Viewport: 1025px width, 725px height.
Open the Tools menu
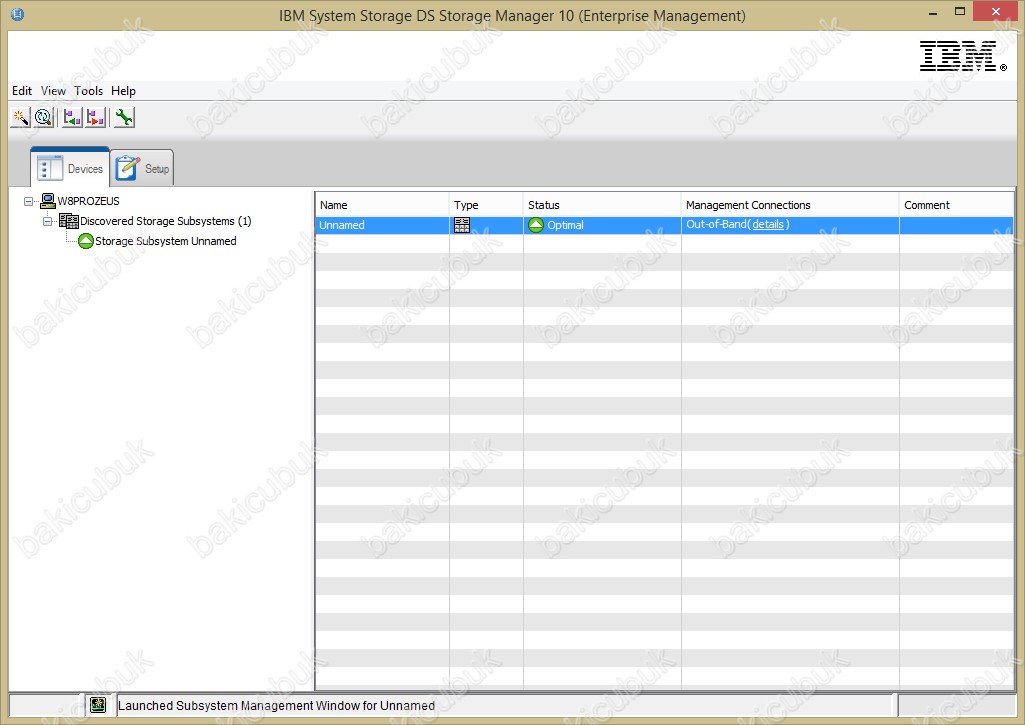click(x=88, y=91)
